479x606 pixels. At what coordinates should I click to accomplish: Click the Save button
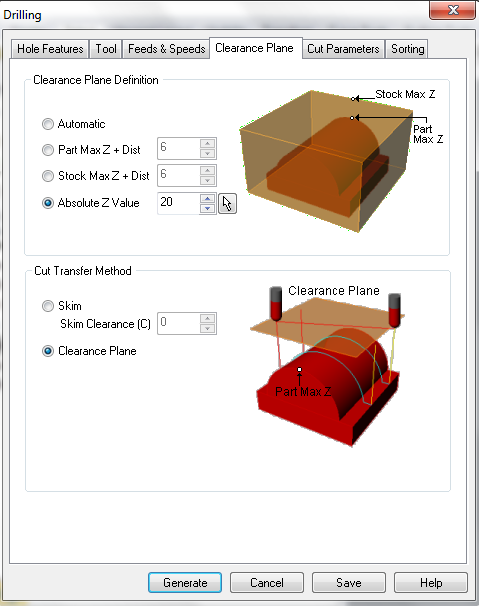349,582
